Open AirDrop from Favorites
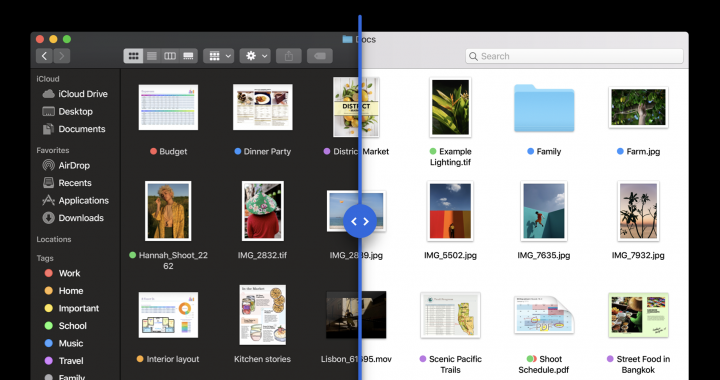This screenshot has height=380, width=720. click(66, 165)
